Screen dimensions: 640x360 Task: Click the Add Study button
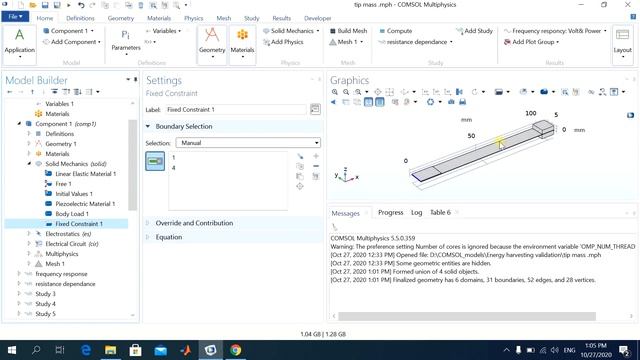point(474,31)
